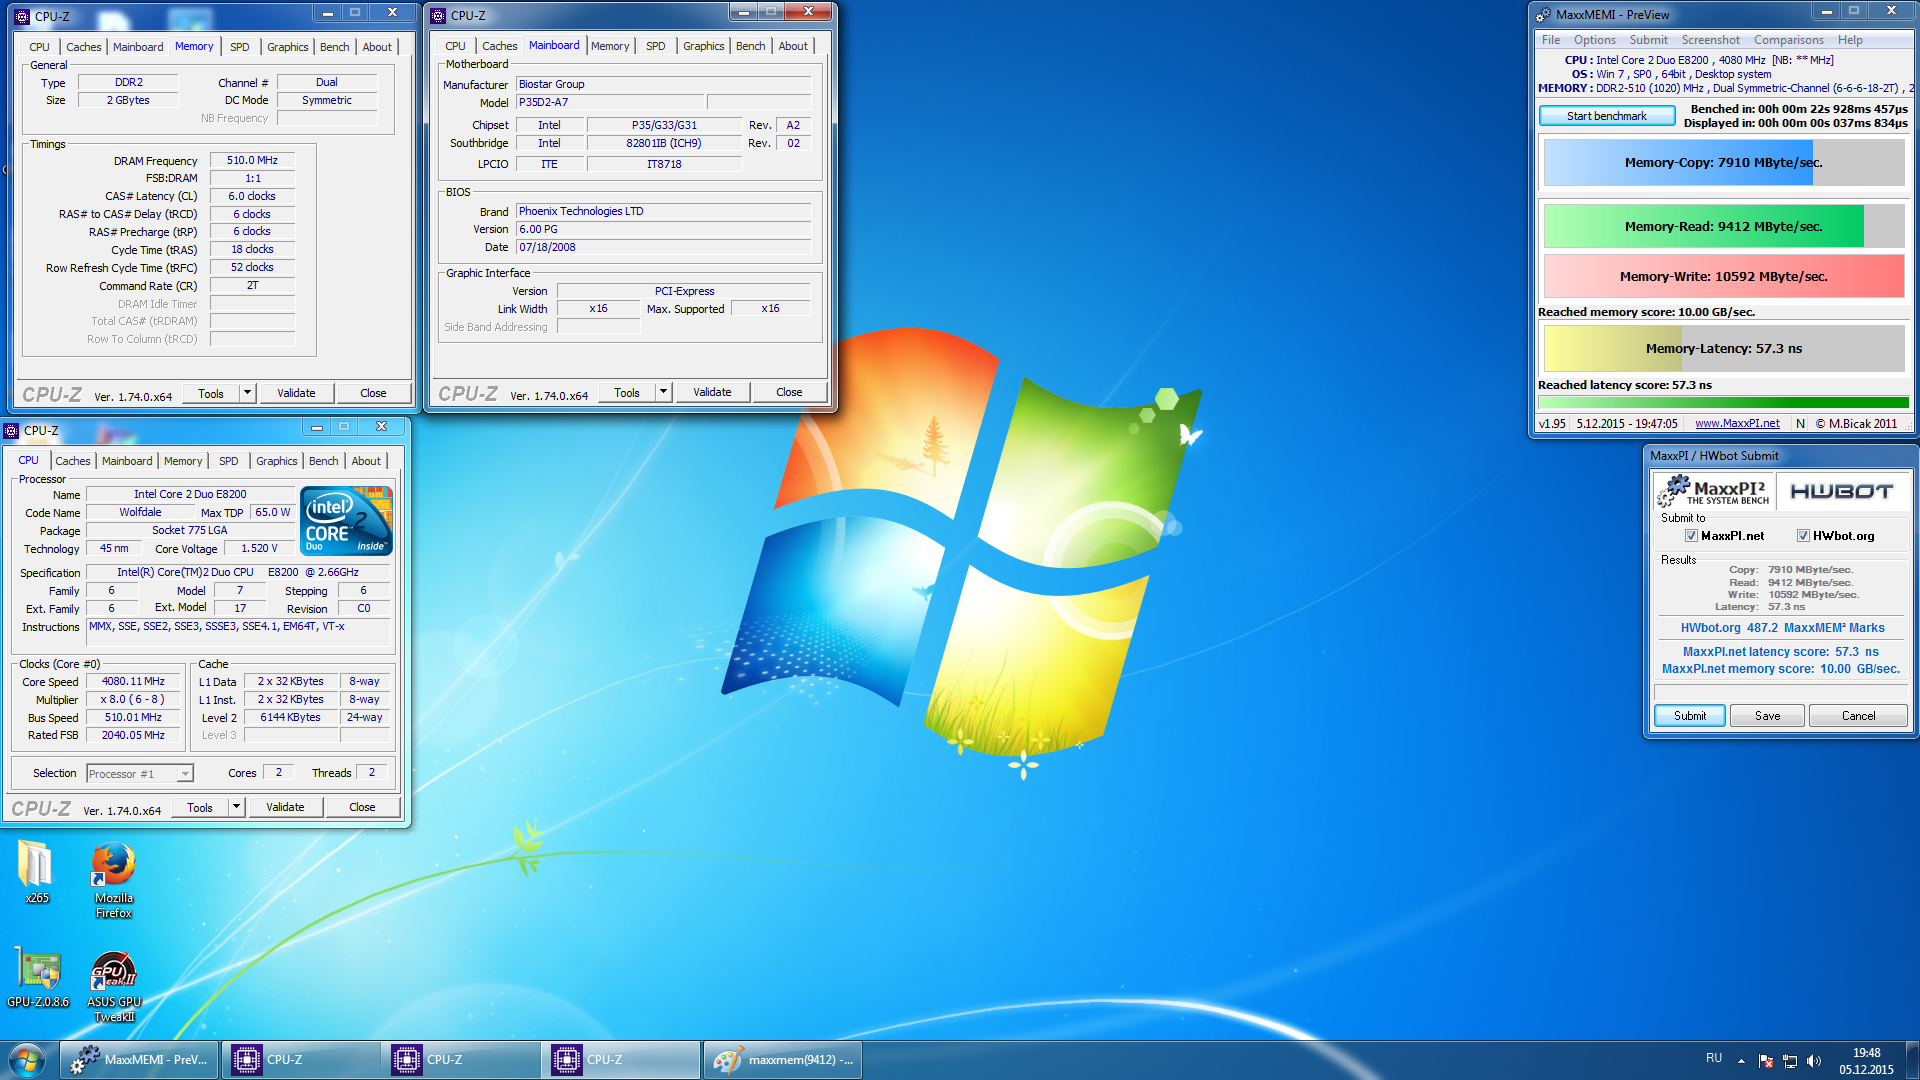Screen dimensions: 1920x1080
Task: Open the maxxmem(9412) Paint taskbar item
Action: (783, 1060)
